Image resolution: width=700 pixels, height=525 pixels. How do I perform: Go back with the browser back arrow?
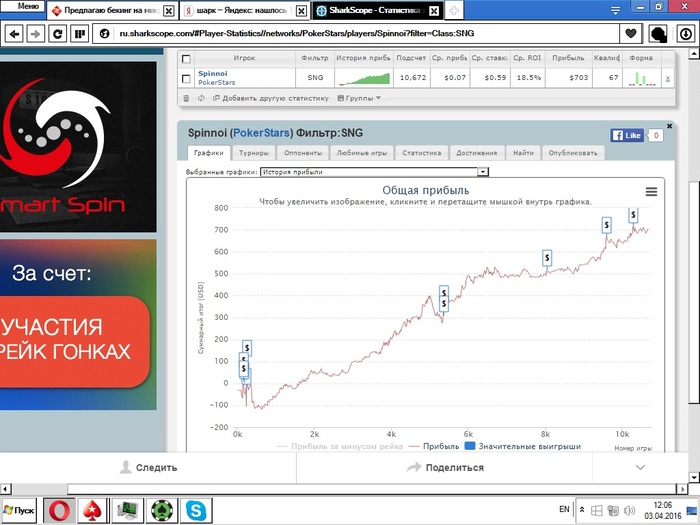(x=15, y=34)
